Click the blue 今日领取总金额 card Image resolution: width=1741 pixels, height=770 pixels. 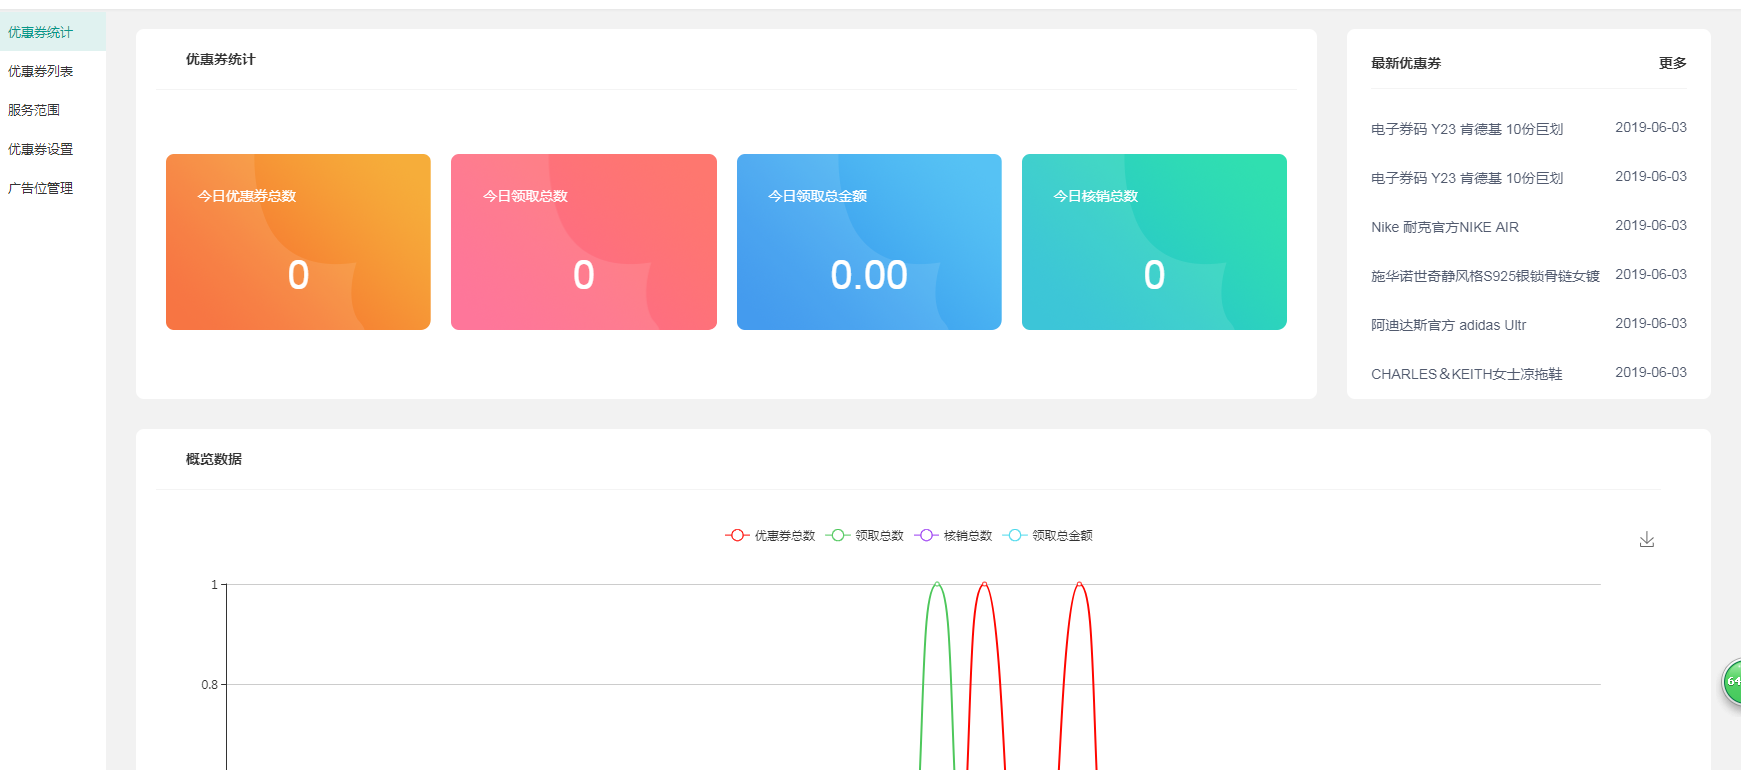coord(868,242)
